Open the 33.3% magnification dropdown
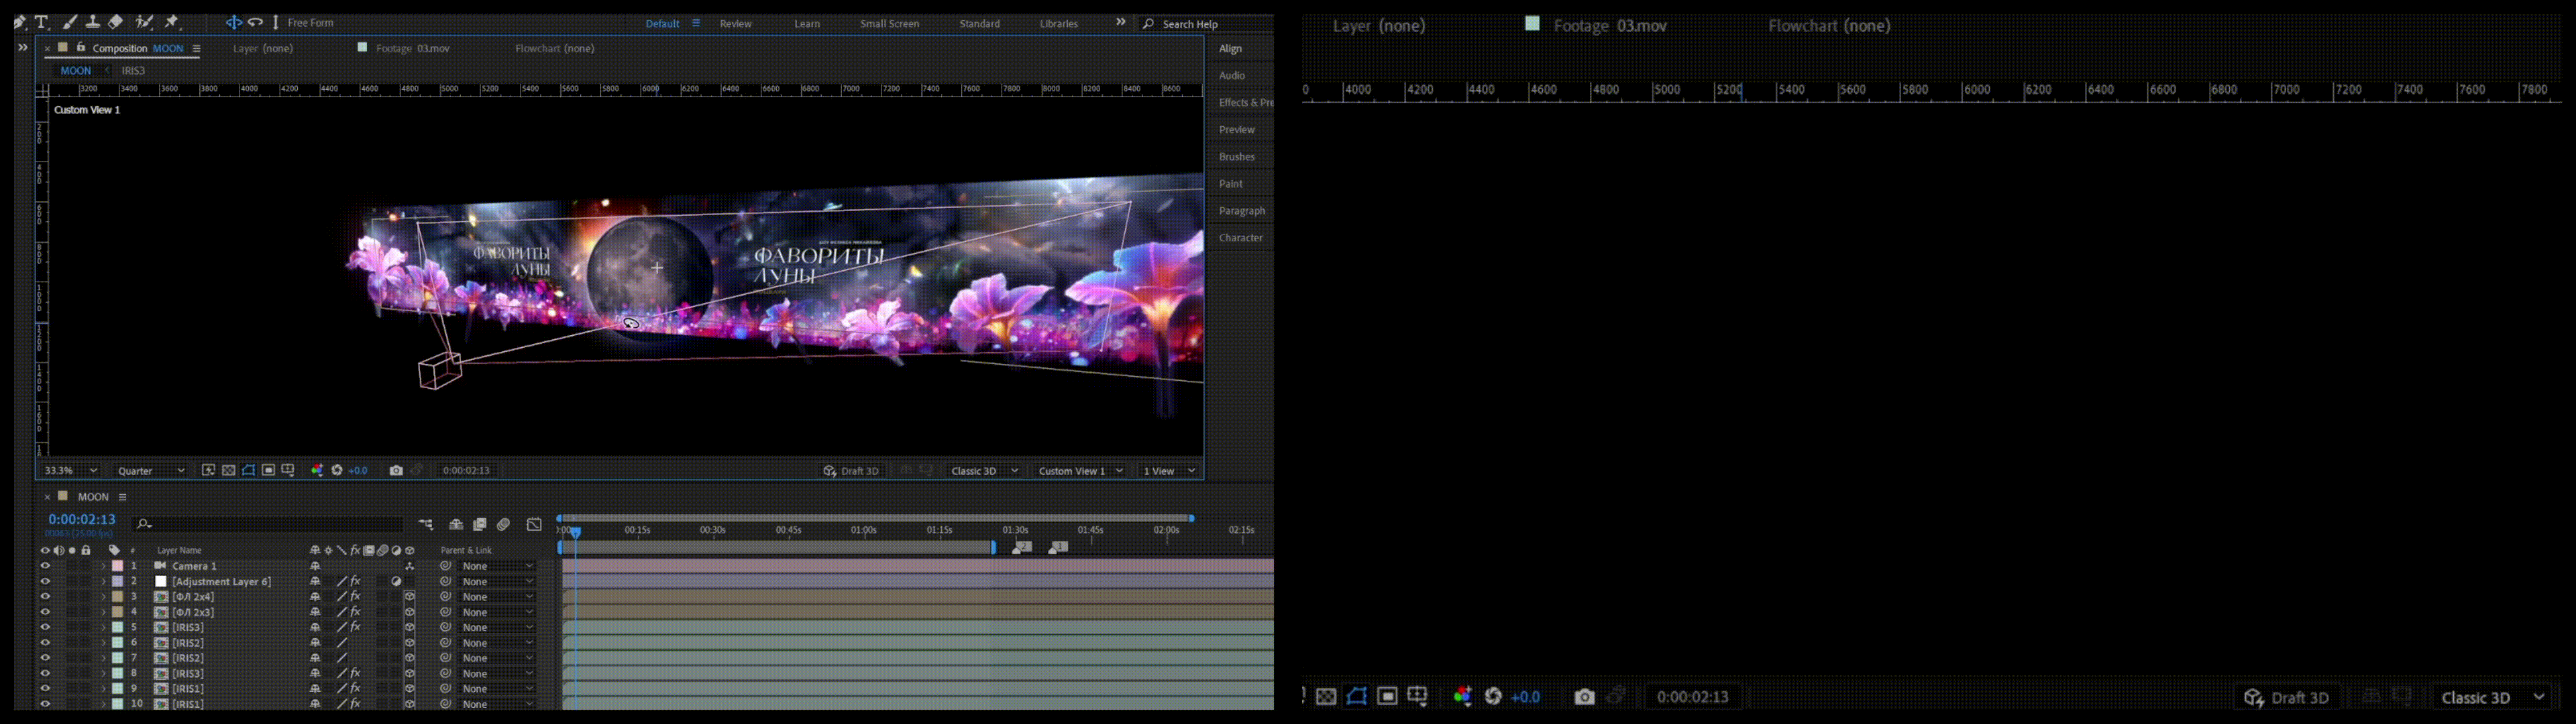This screenshot has width=2576, height=724. click(x=71, y=470)
